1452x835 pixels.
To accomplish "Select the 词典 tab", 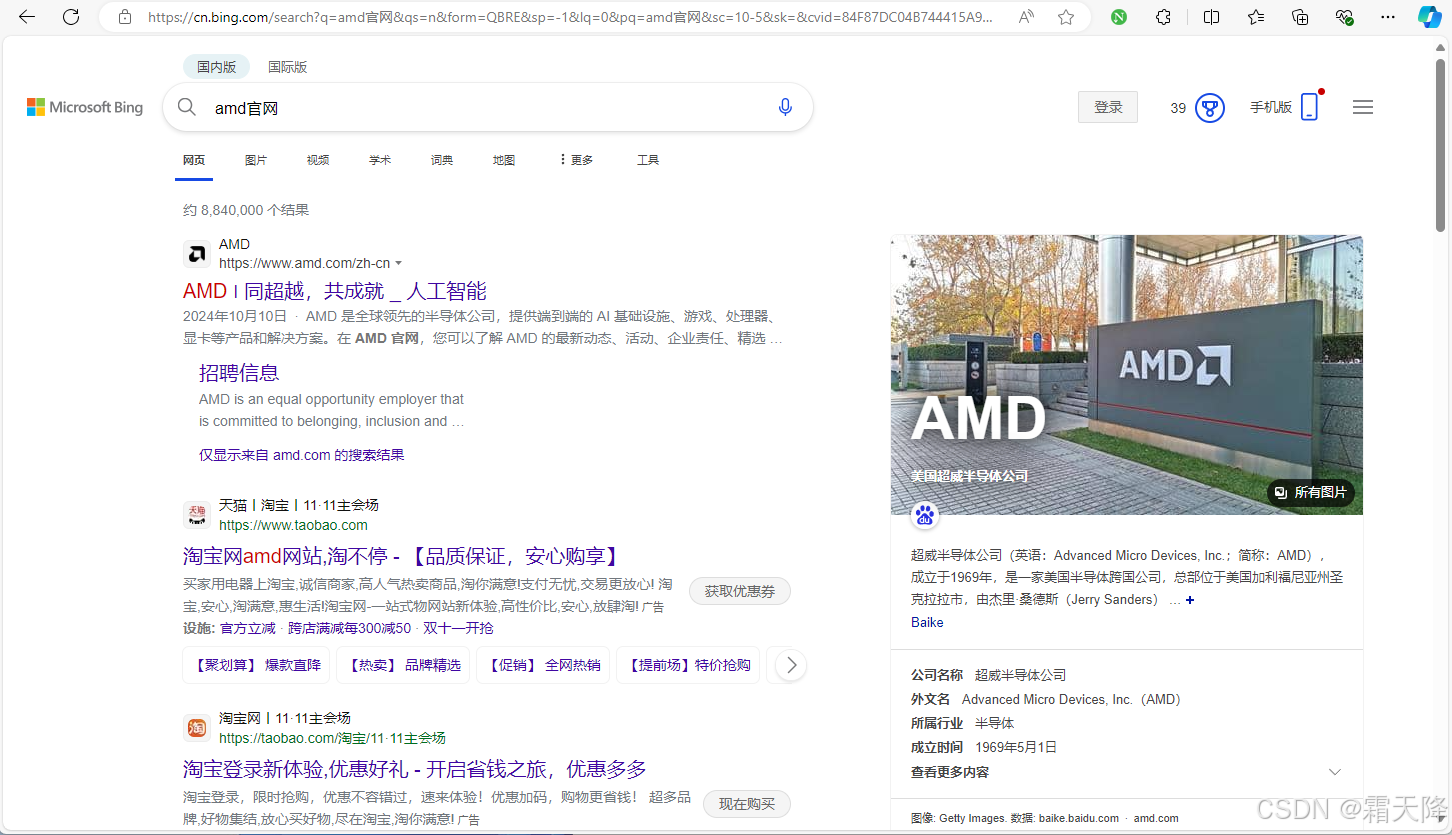I will [442, 160].
